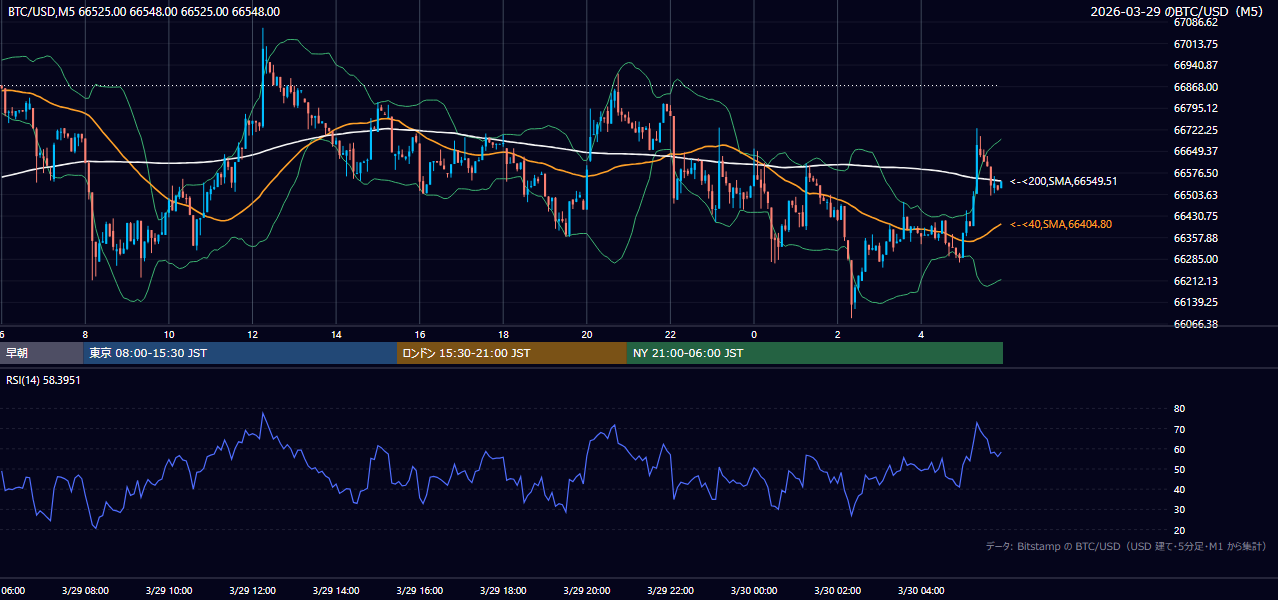Click date axis label 3/29 10:00
Screen dimensions: 1278x600
click(169, 590)
